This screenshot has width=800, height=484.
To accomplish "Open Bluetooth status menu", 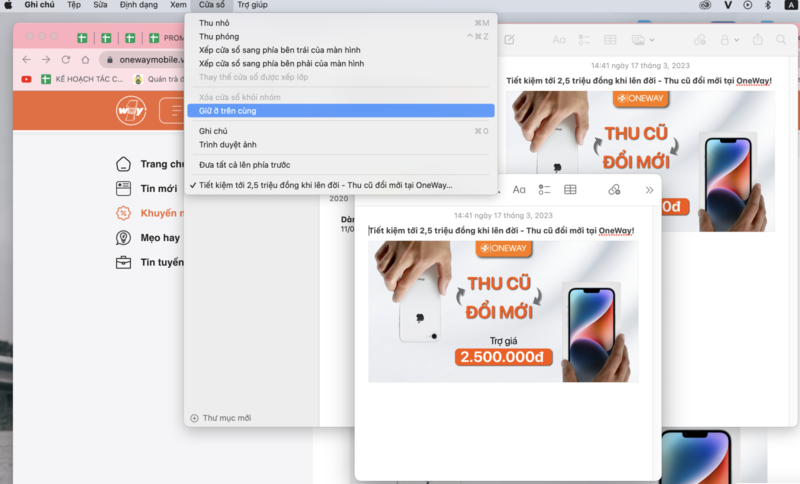I will pos(767,5).
